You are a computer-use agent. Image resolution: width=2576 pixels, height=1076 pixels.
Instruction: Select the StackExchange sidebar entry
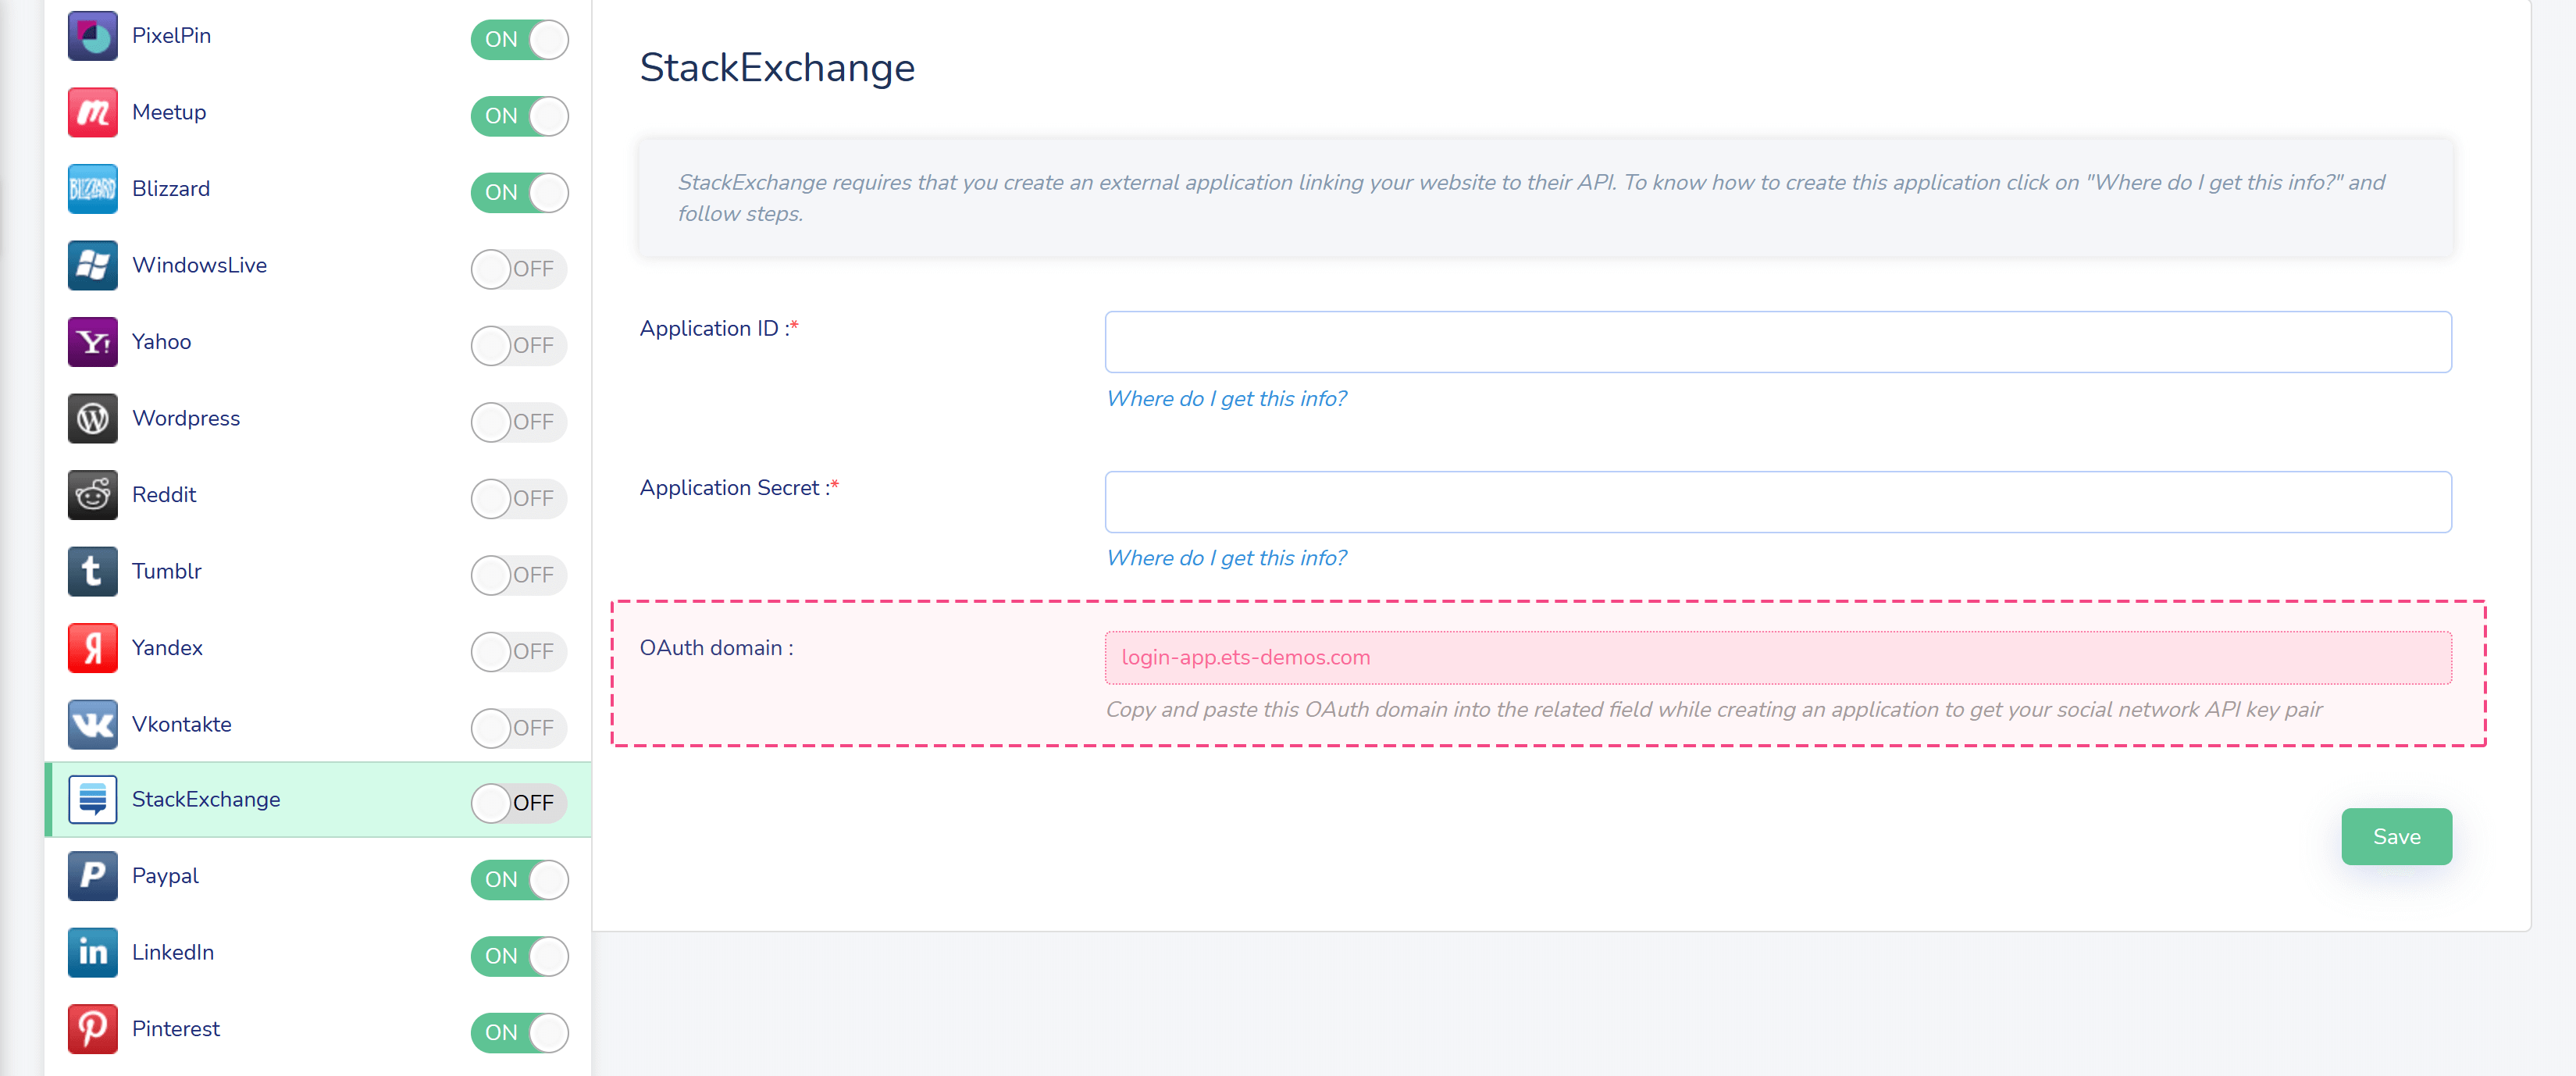[318, 799]
